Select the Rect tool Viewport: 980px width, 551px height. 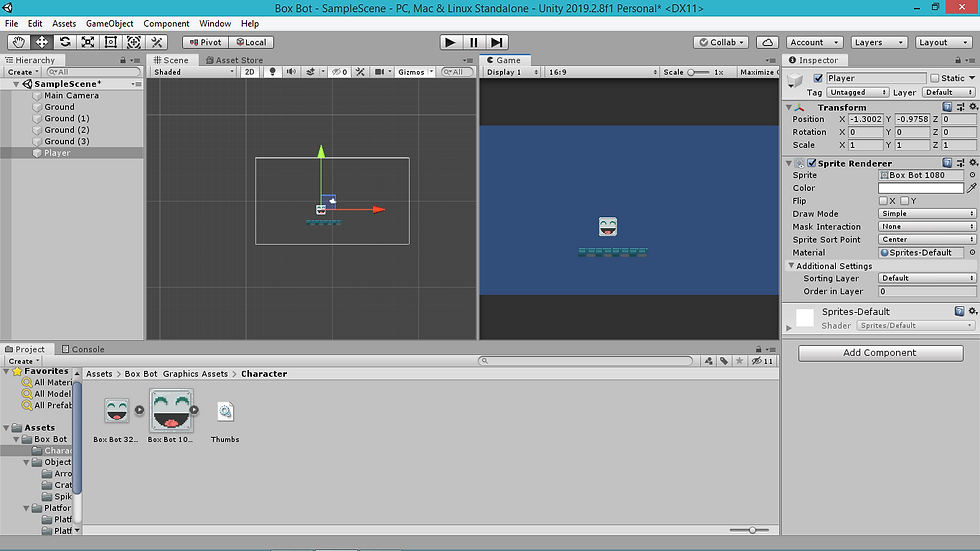click(111, 42)
